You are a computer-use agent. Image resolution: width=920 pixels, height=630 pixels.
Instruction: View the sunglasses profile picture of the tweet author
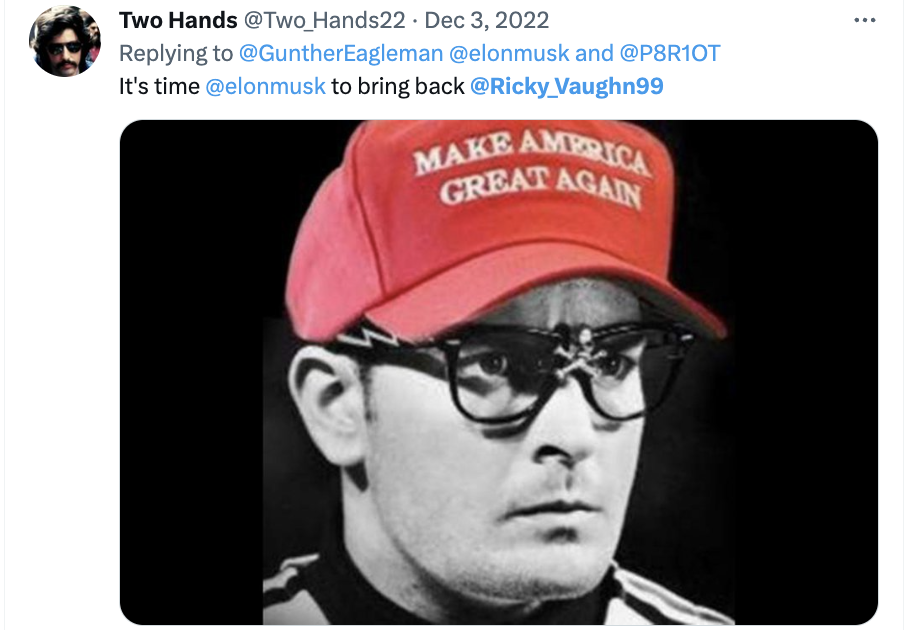(x=65, y=41)
